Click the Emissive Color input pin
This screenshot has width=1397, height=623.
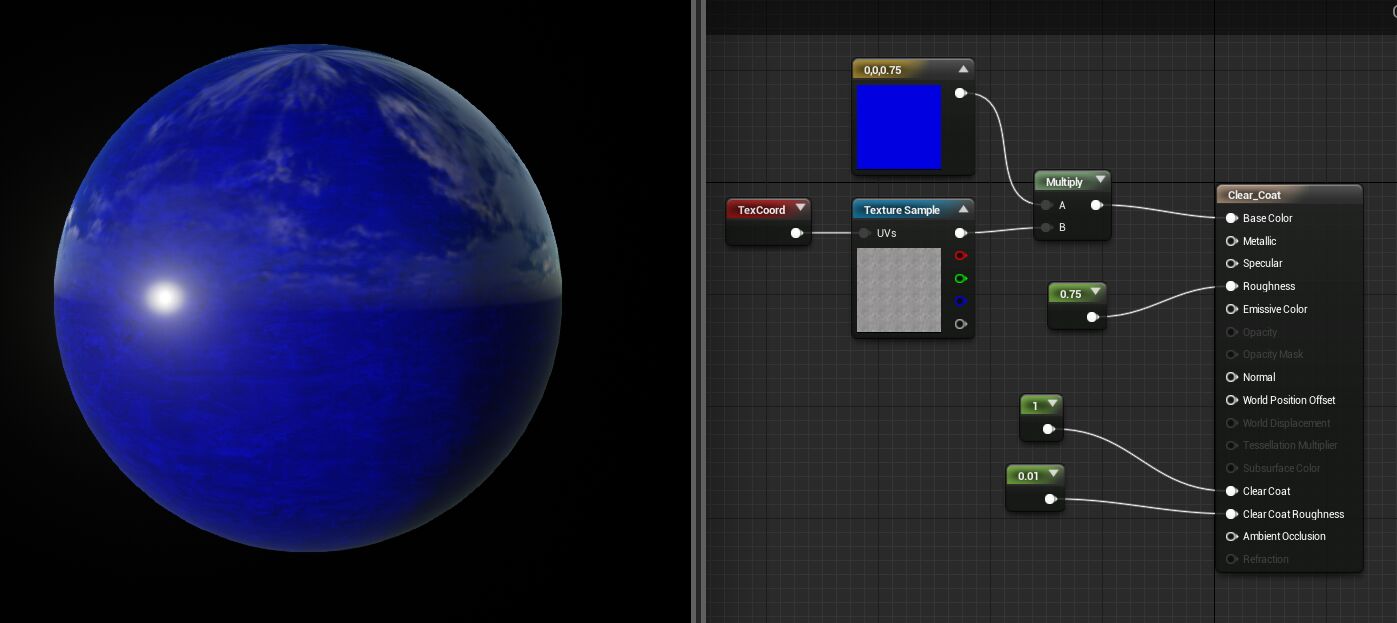point(1231,309)
